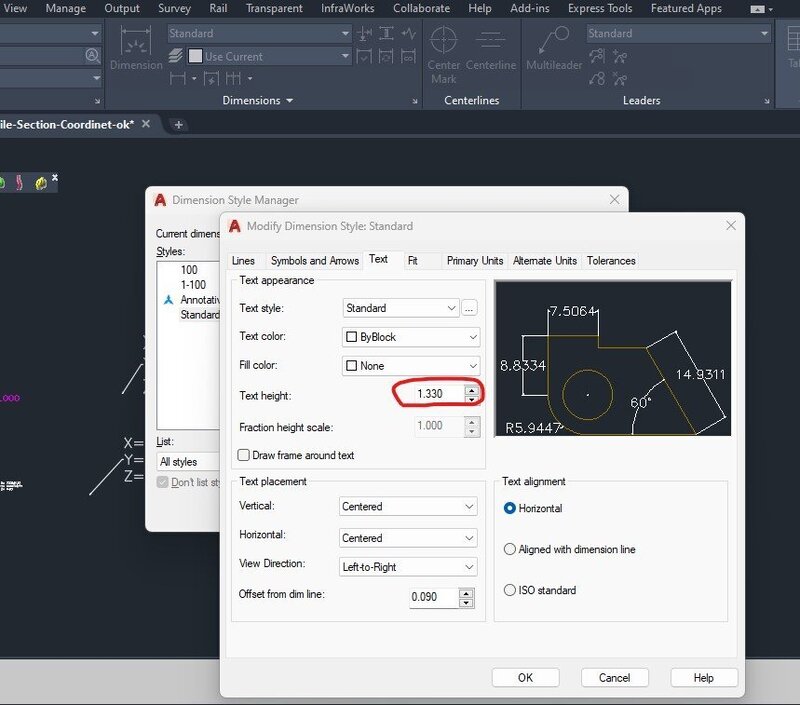Click the text style browse ellipsis button
Viewport: 800px width, 705px height.
(471, 308)
